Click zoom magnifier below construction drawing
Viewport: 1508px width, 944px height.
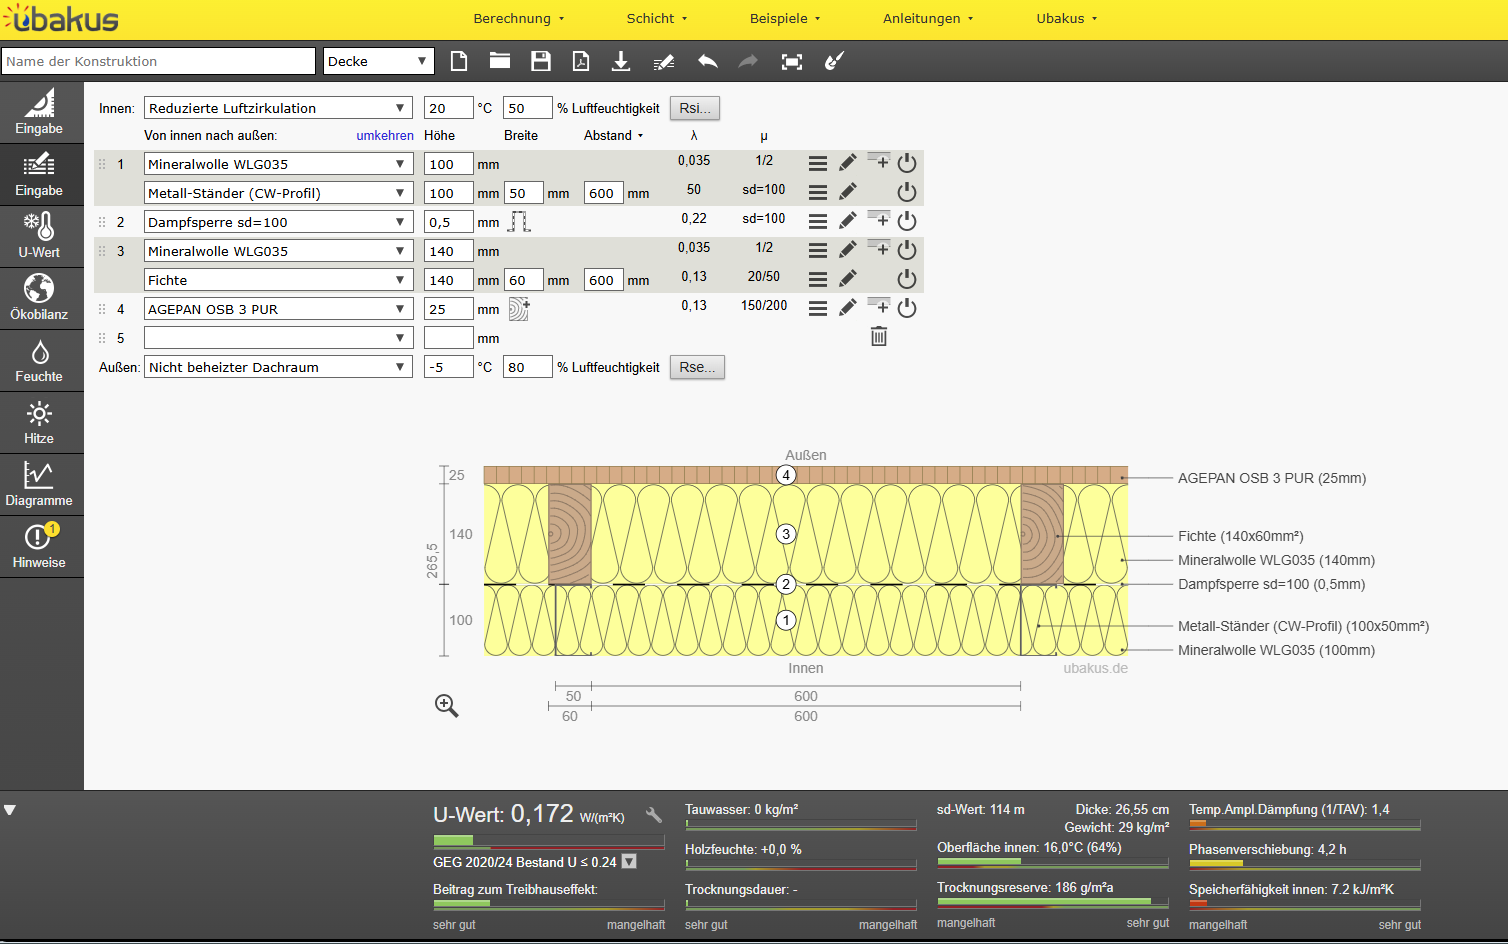point(447,706)
